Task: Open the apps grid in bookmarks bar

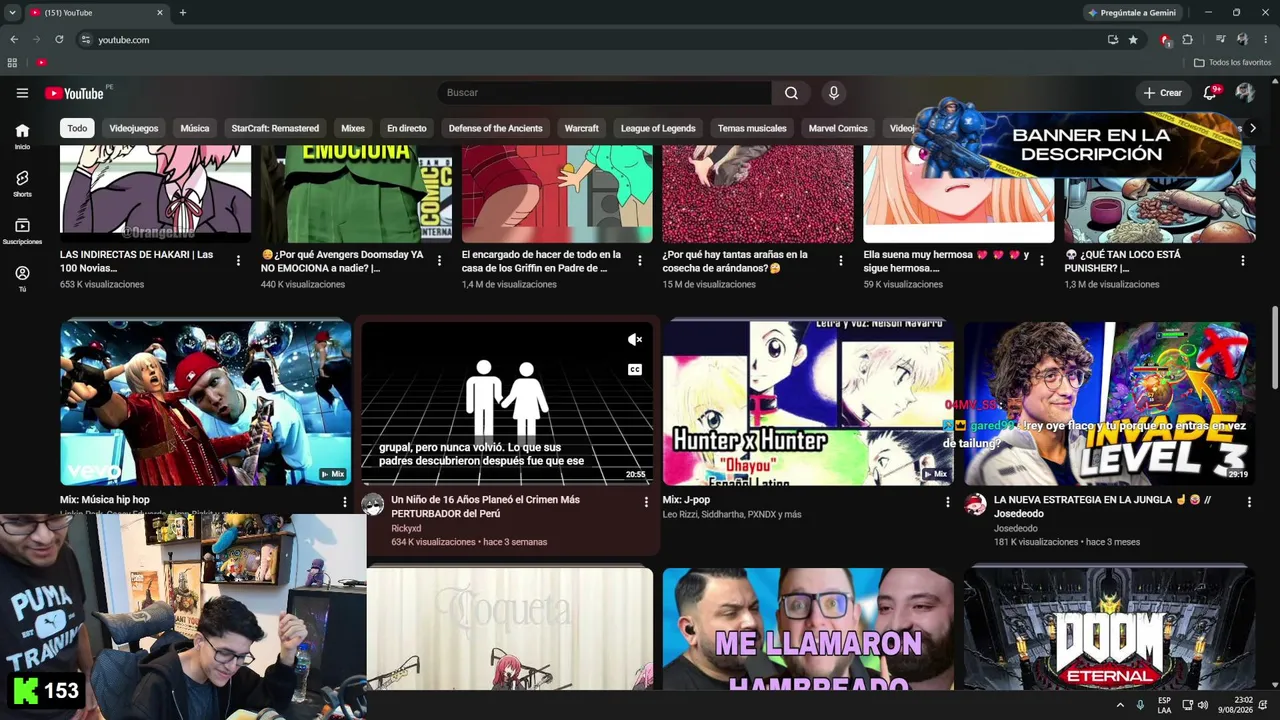Action: point(12,63)
